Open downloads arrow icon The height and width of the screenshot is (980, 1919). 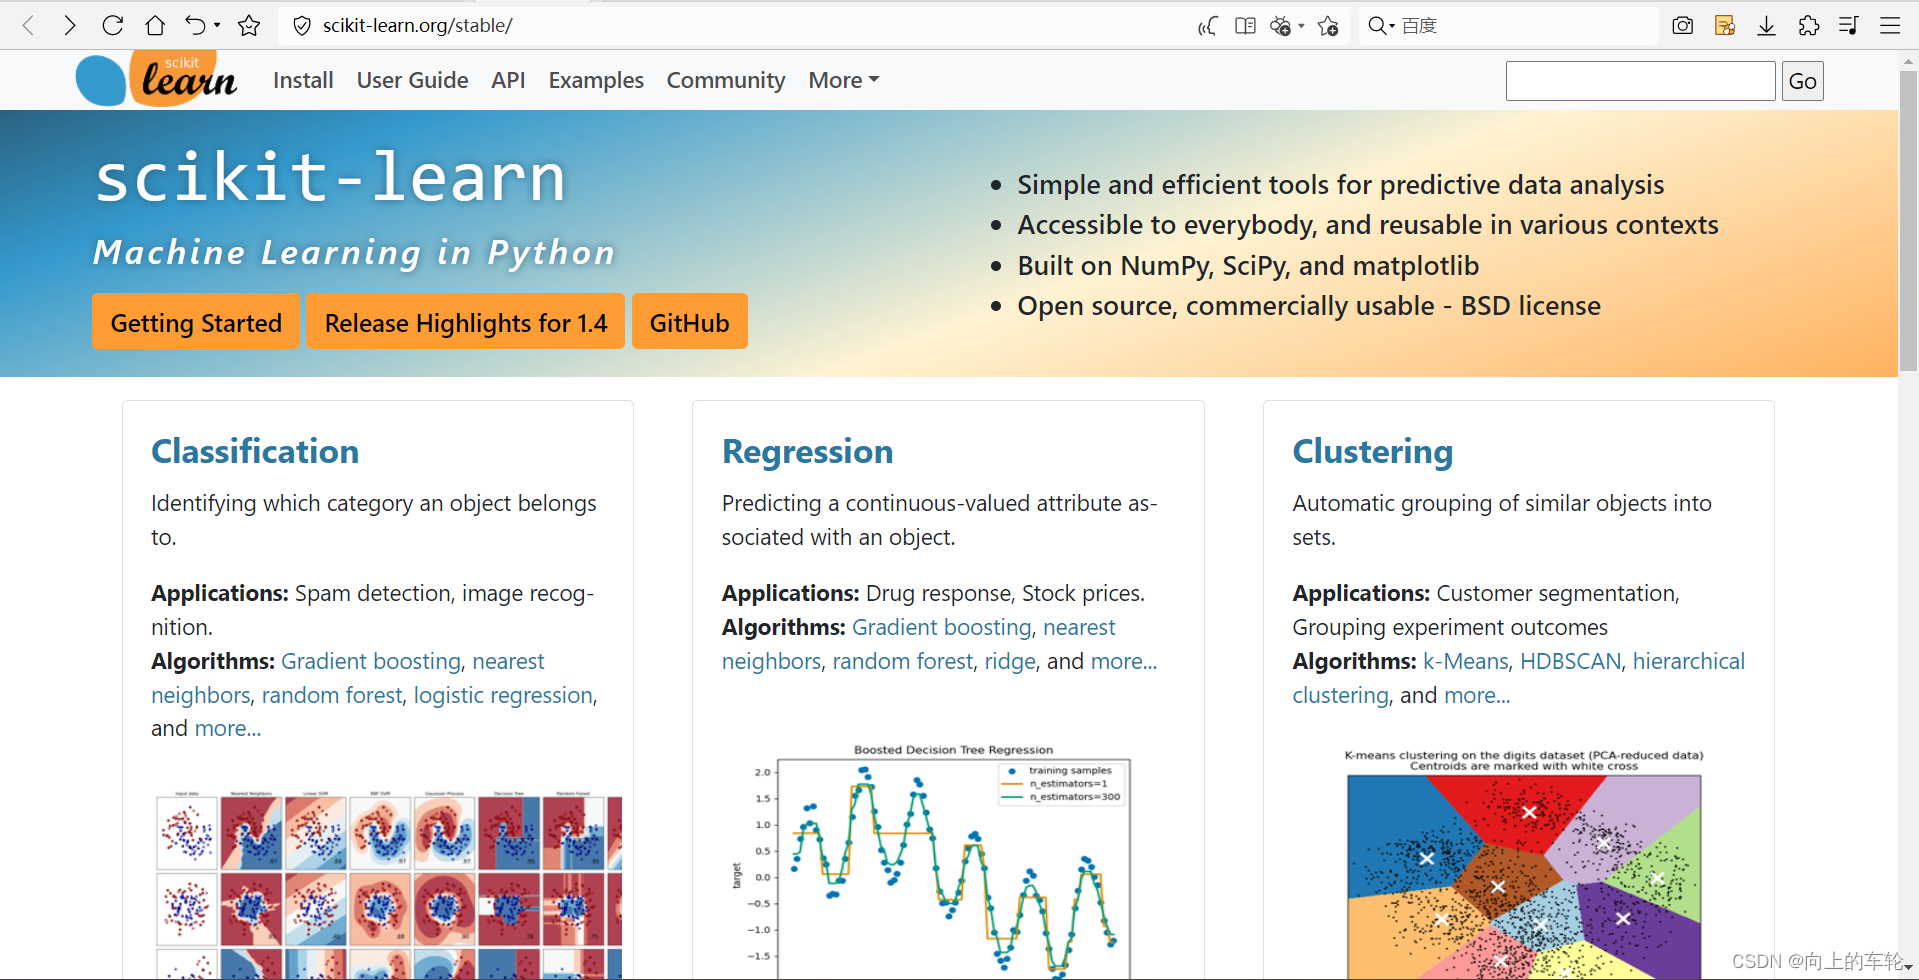click(1767, 26)
